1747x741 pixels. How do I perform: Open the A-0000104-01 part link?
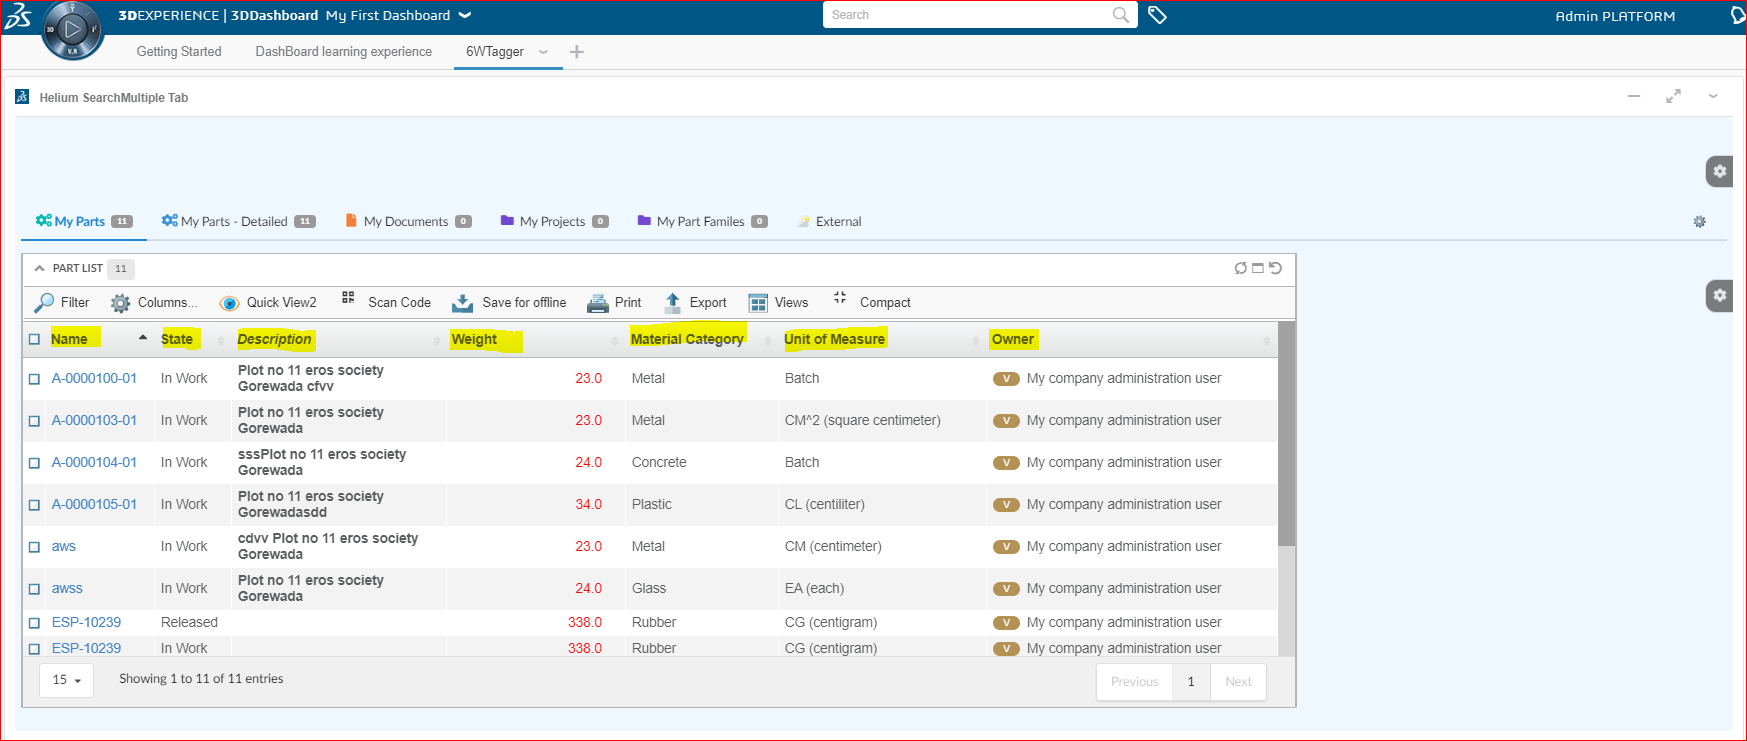click(94, 462)
